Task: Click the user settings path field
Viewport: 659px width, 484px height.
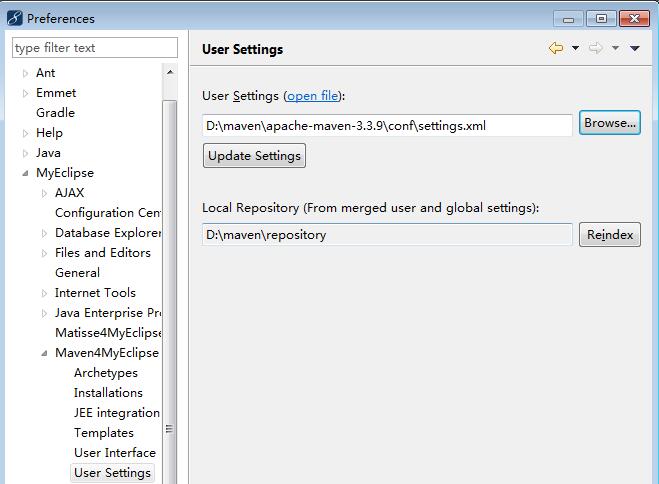Action: (x=387, y=125)
